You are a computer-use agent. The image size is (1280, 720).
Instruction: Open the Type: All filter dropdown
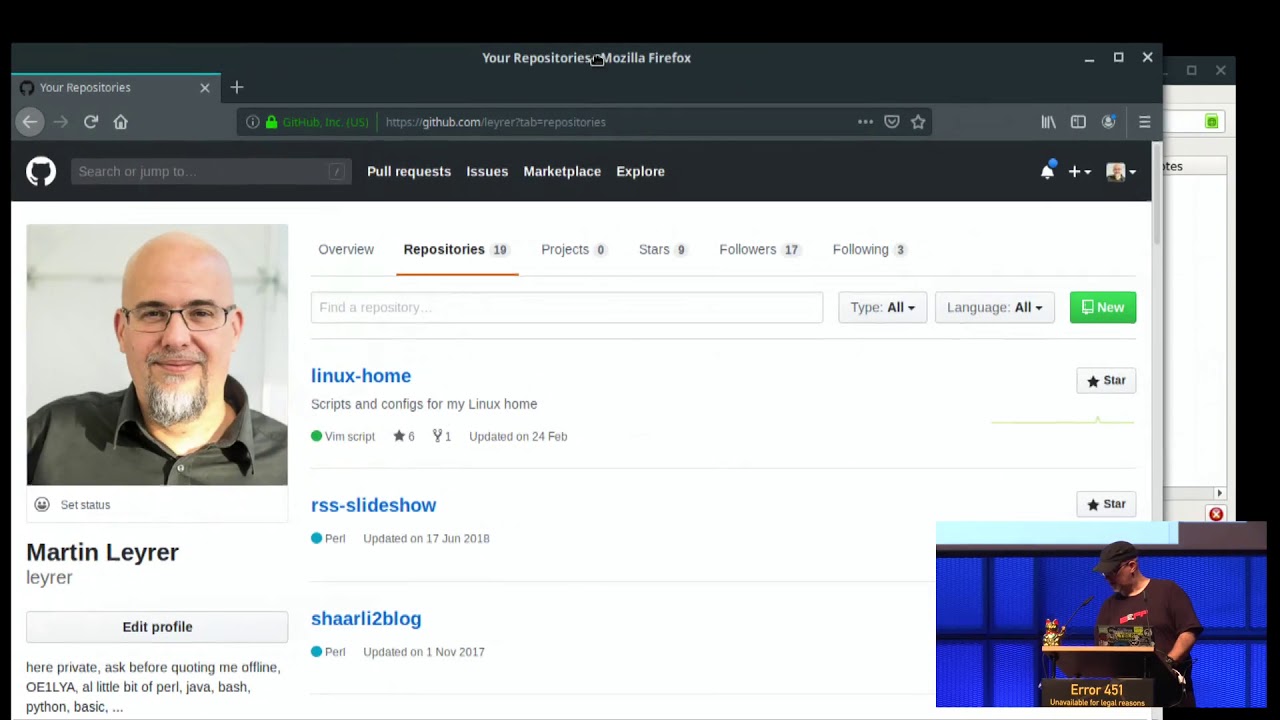[883, 307]
